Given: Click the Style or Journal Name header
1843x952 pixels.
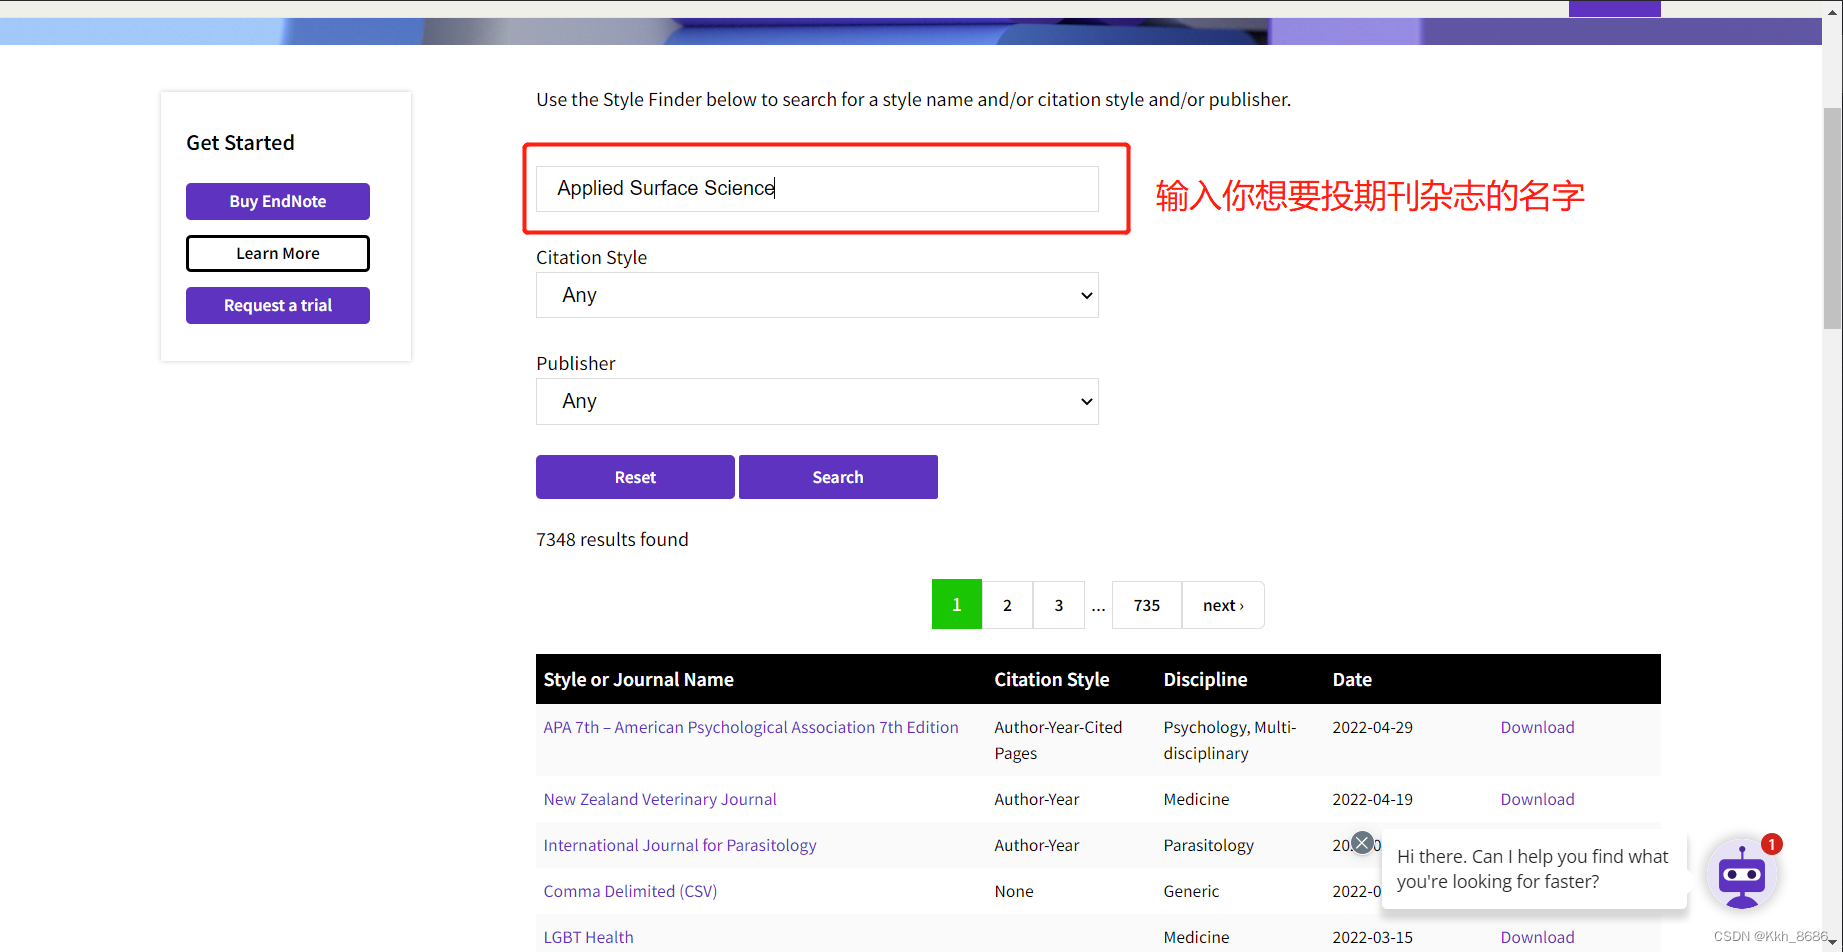Looking at the screenshot, I should click(638, 679).
